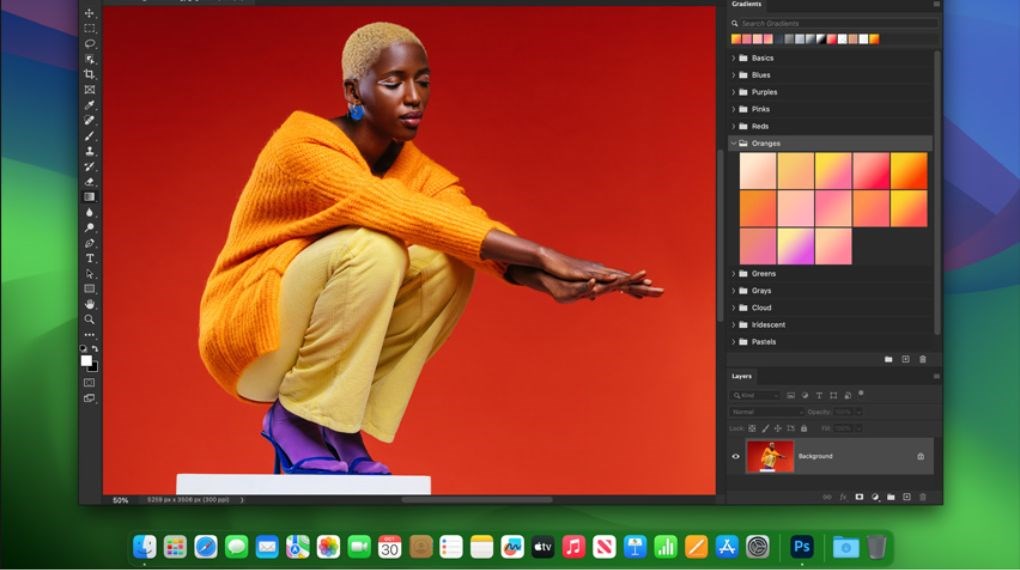The width and height of the screenshot is (1020, 570).
Task: Collapse the Oranges gradient folder
Action: (733, 143)
